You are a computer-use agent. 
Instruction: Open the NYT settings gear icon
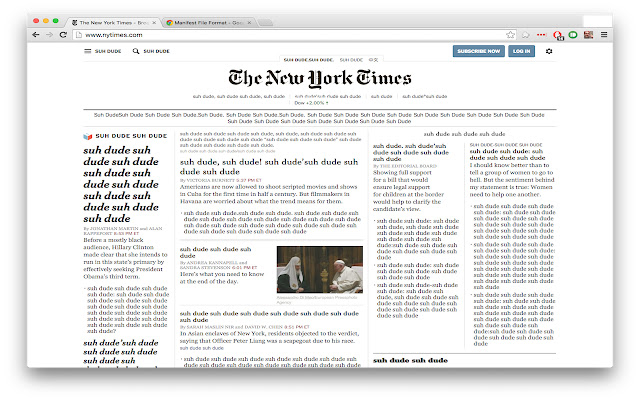point(549,51)
